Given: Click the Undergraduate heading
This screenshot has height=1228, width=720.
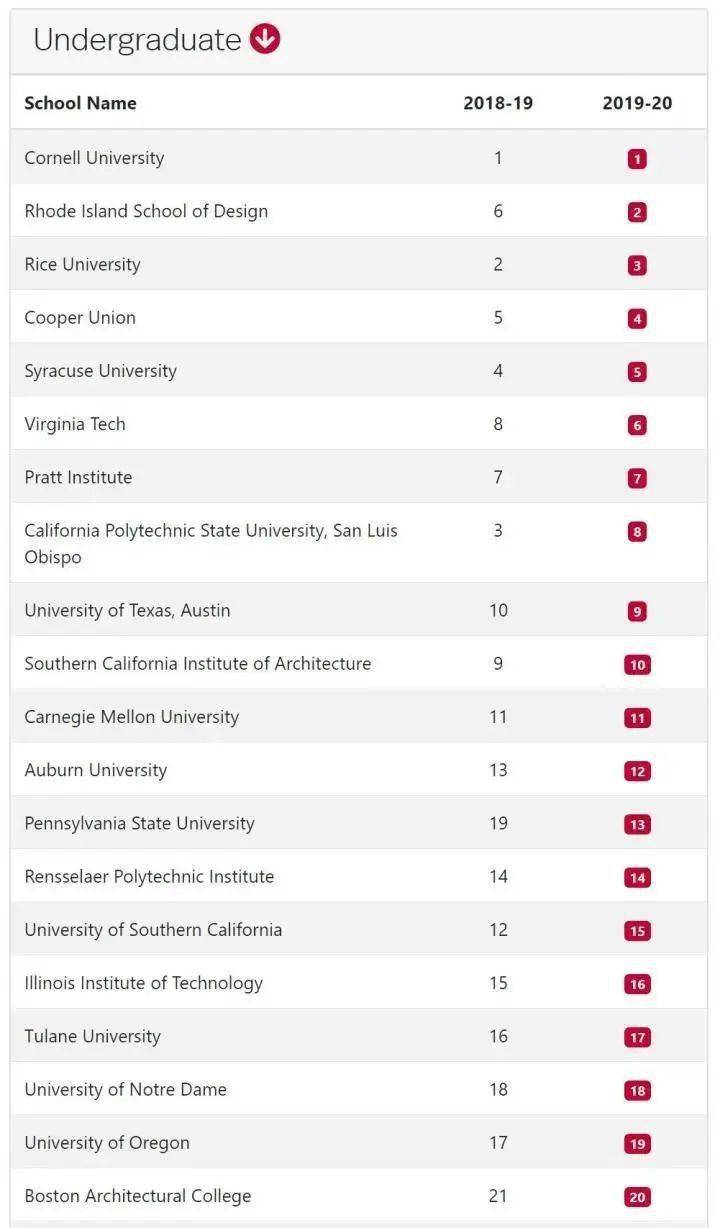Looking at the screenshot, I should pyautogui.click(x=137, y=40).
